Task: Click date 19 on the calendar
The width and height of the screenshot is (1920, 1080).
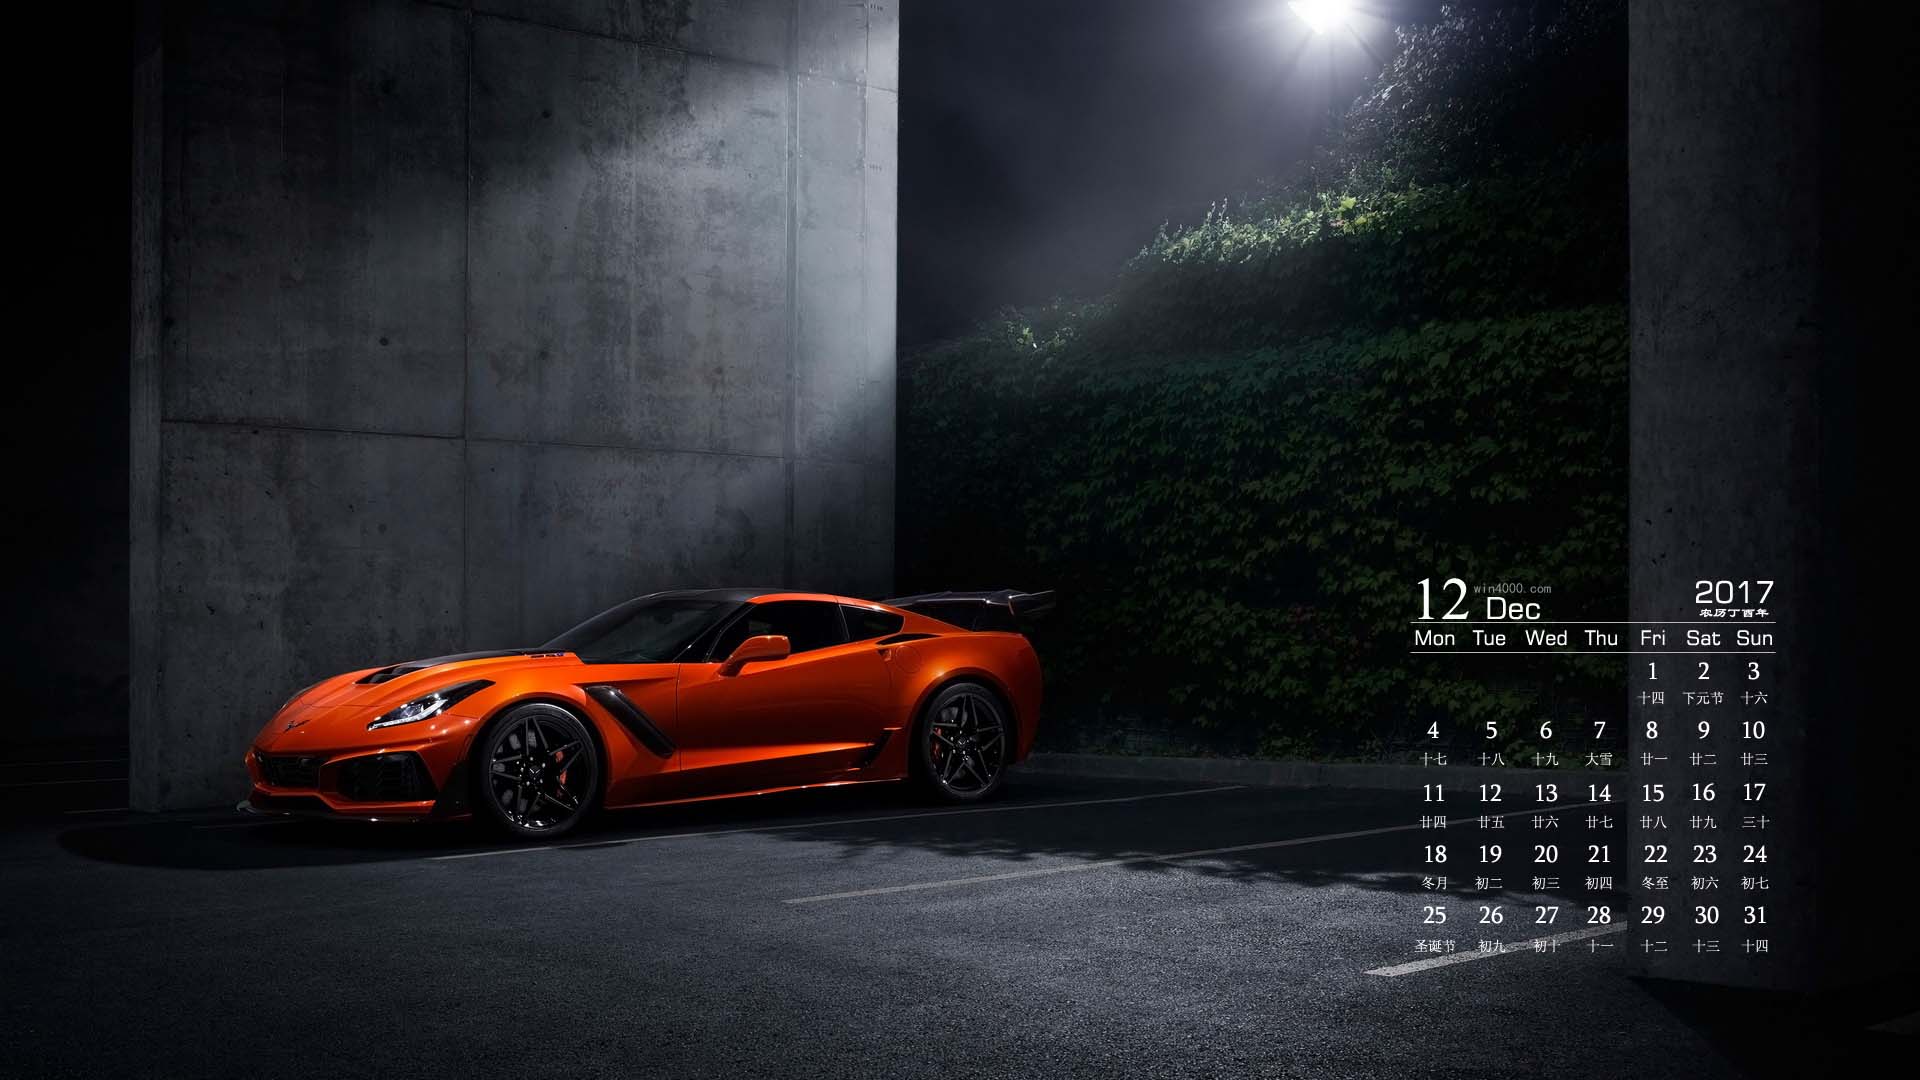Action: coord(1490,854)
